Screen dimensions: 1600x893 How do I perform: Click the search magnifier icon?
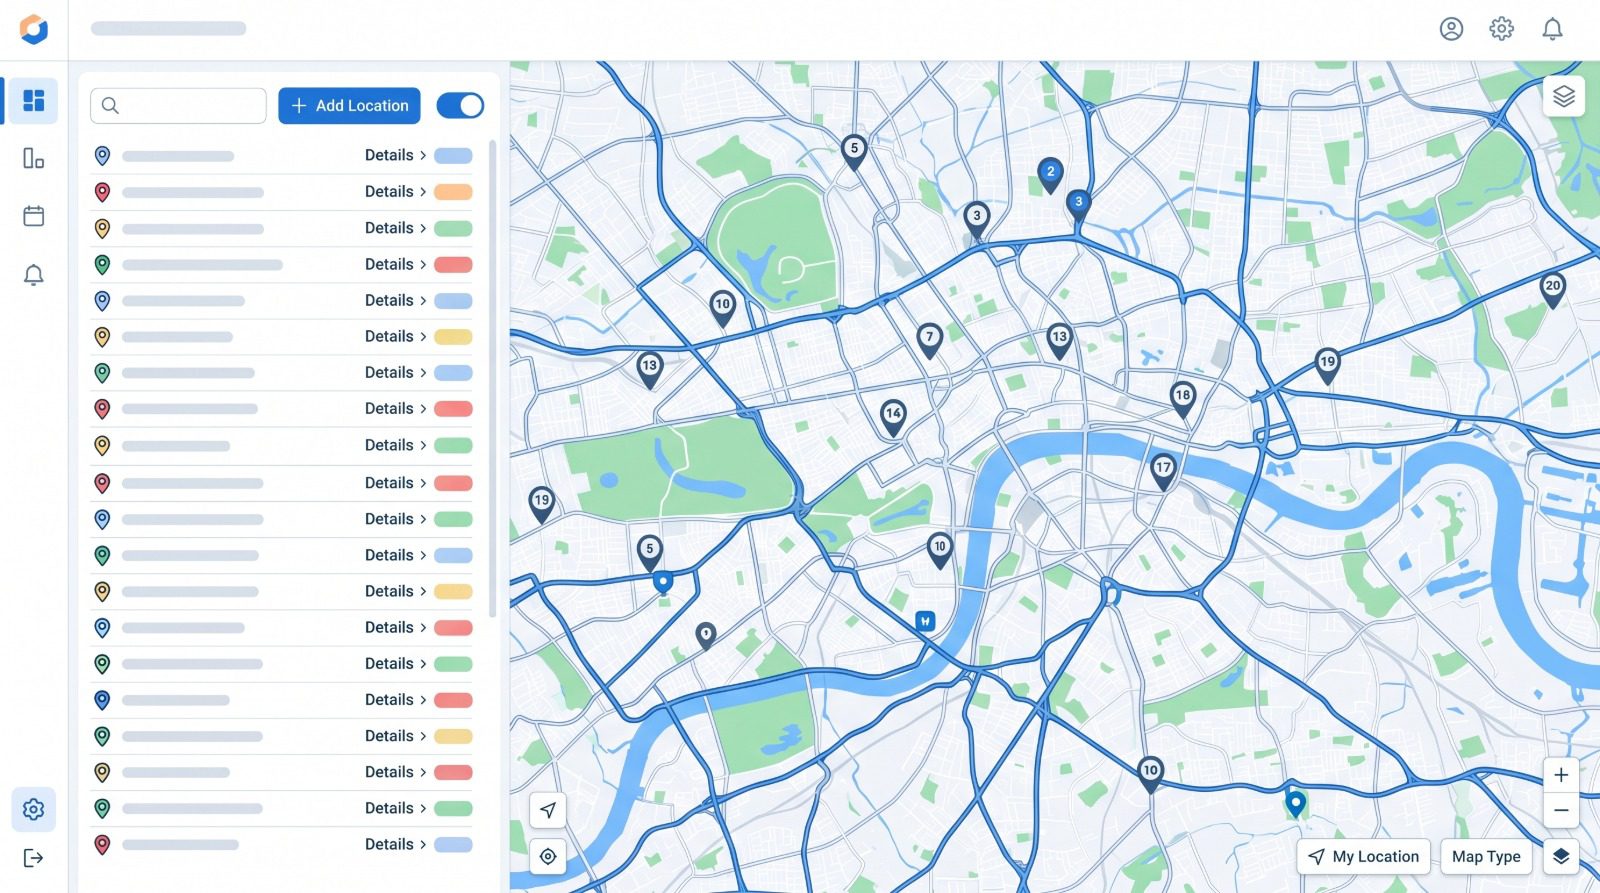(110, 105)
